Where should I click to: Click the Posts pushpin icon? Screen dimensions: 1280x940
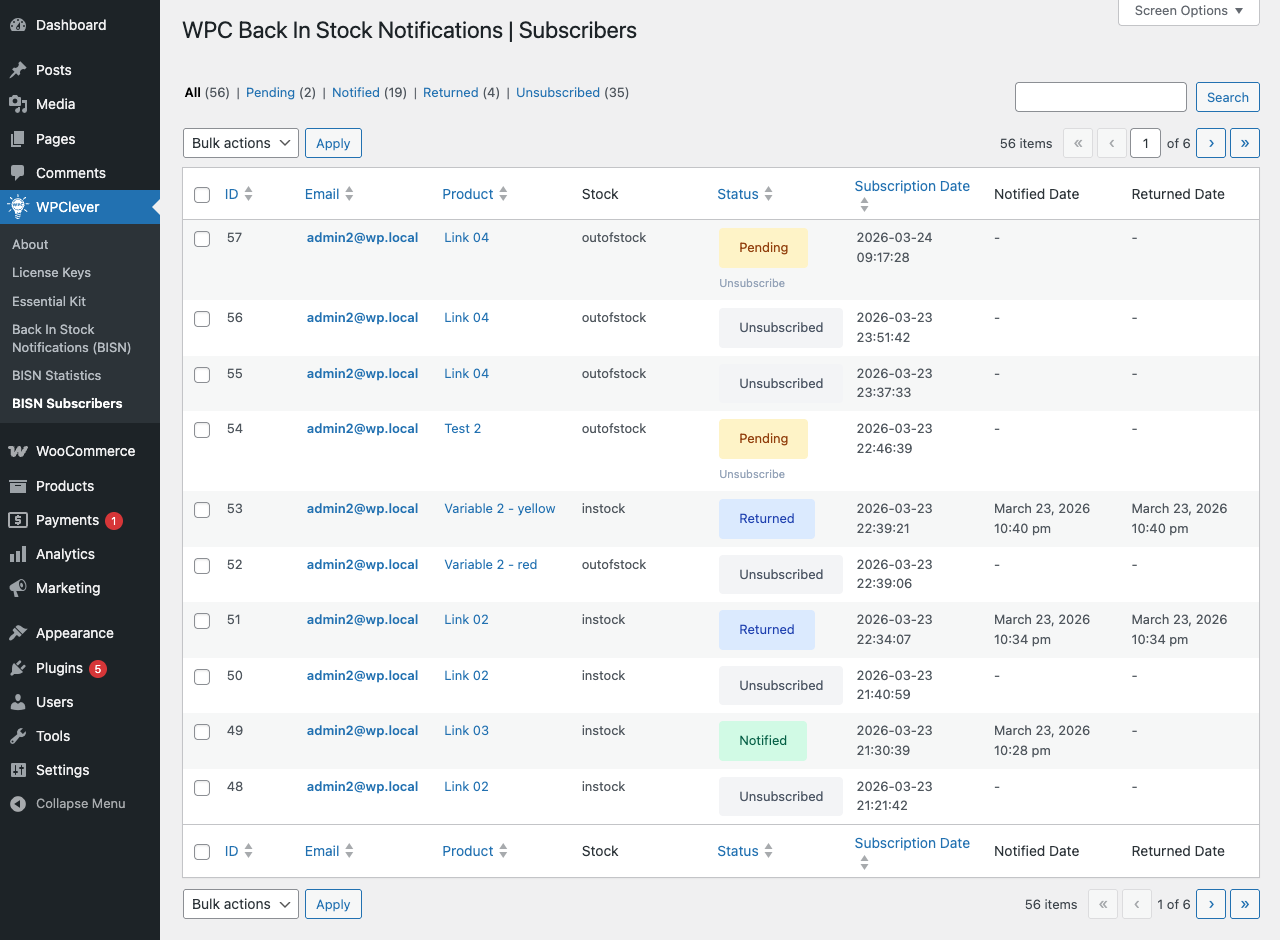(x=18, y=70)
